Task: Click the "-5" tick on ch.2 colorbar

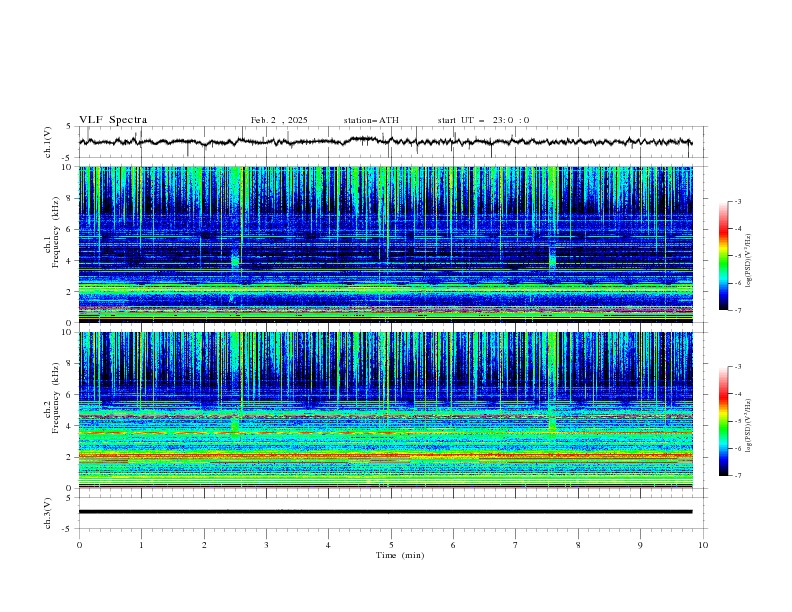Action: 738,421
